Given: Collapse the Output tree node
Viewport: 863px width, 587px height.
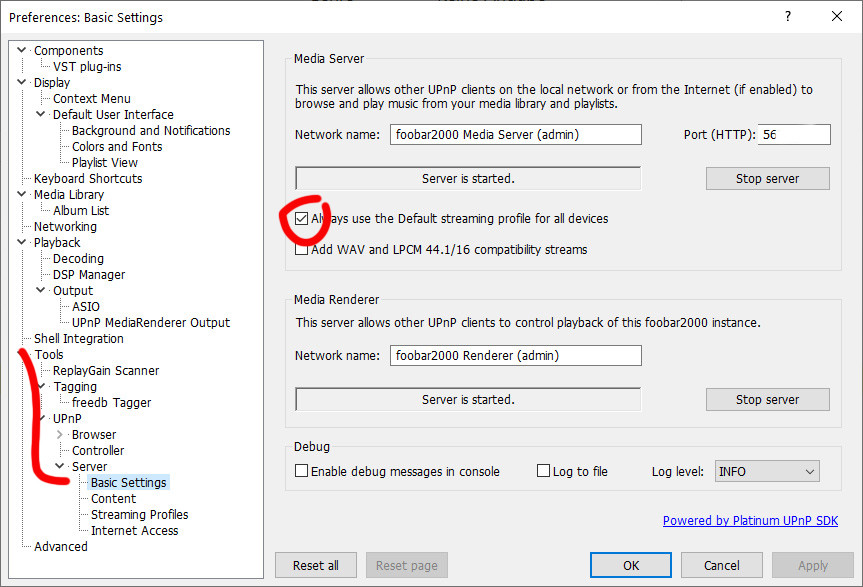Looking at the screenshot, I should click(41, 291).
